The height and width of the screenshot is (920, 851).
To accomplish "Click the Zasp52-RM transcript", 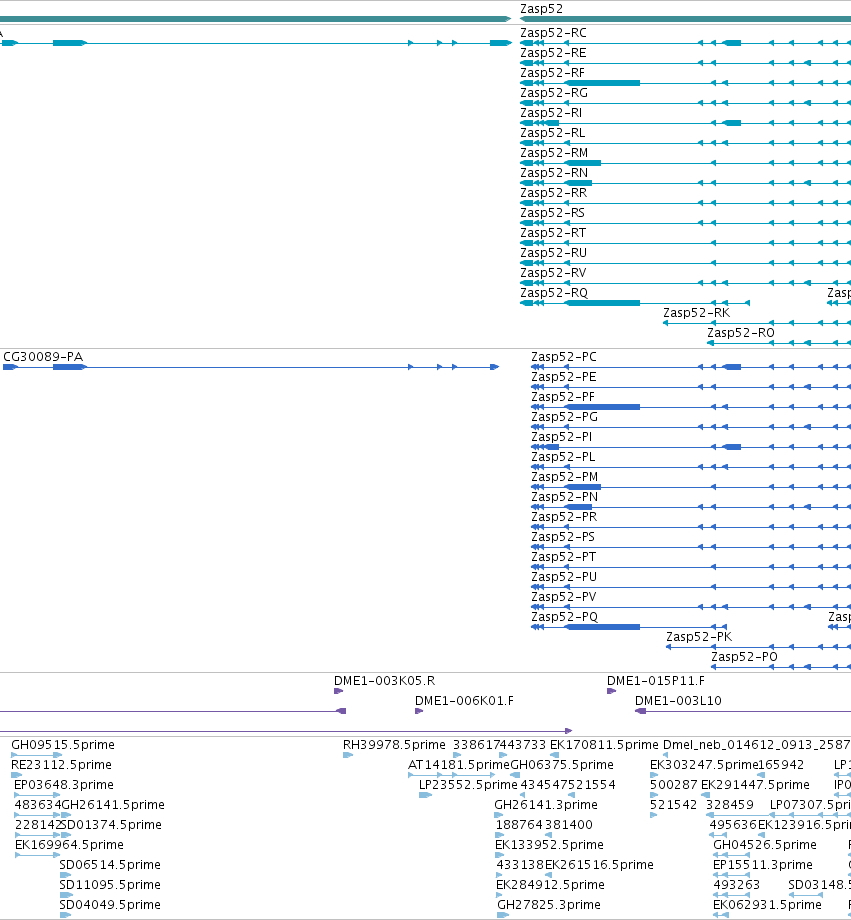I will point(554,153).
